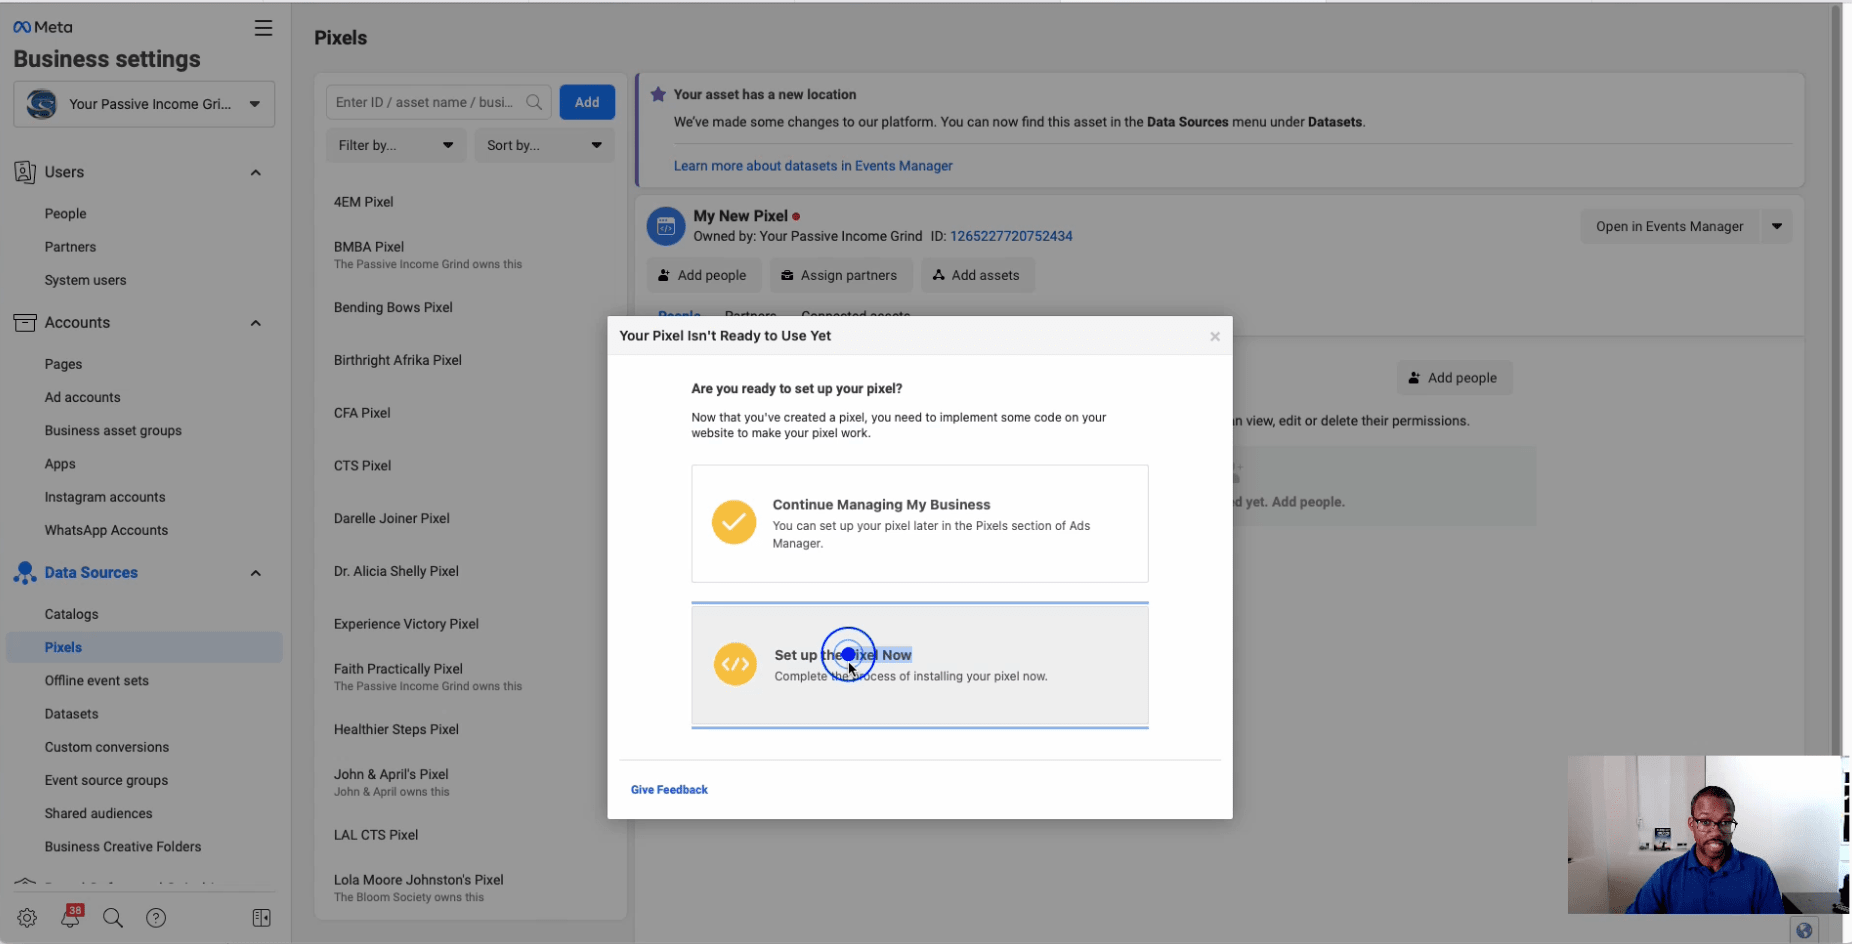
Task: Click the globe icon at bottom right
Action: click(x=1804, y=930)
